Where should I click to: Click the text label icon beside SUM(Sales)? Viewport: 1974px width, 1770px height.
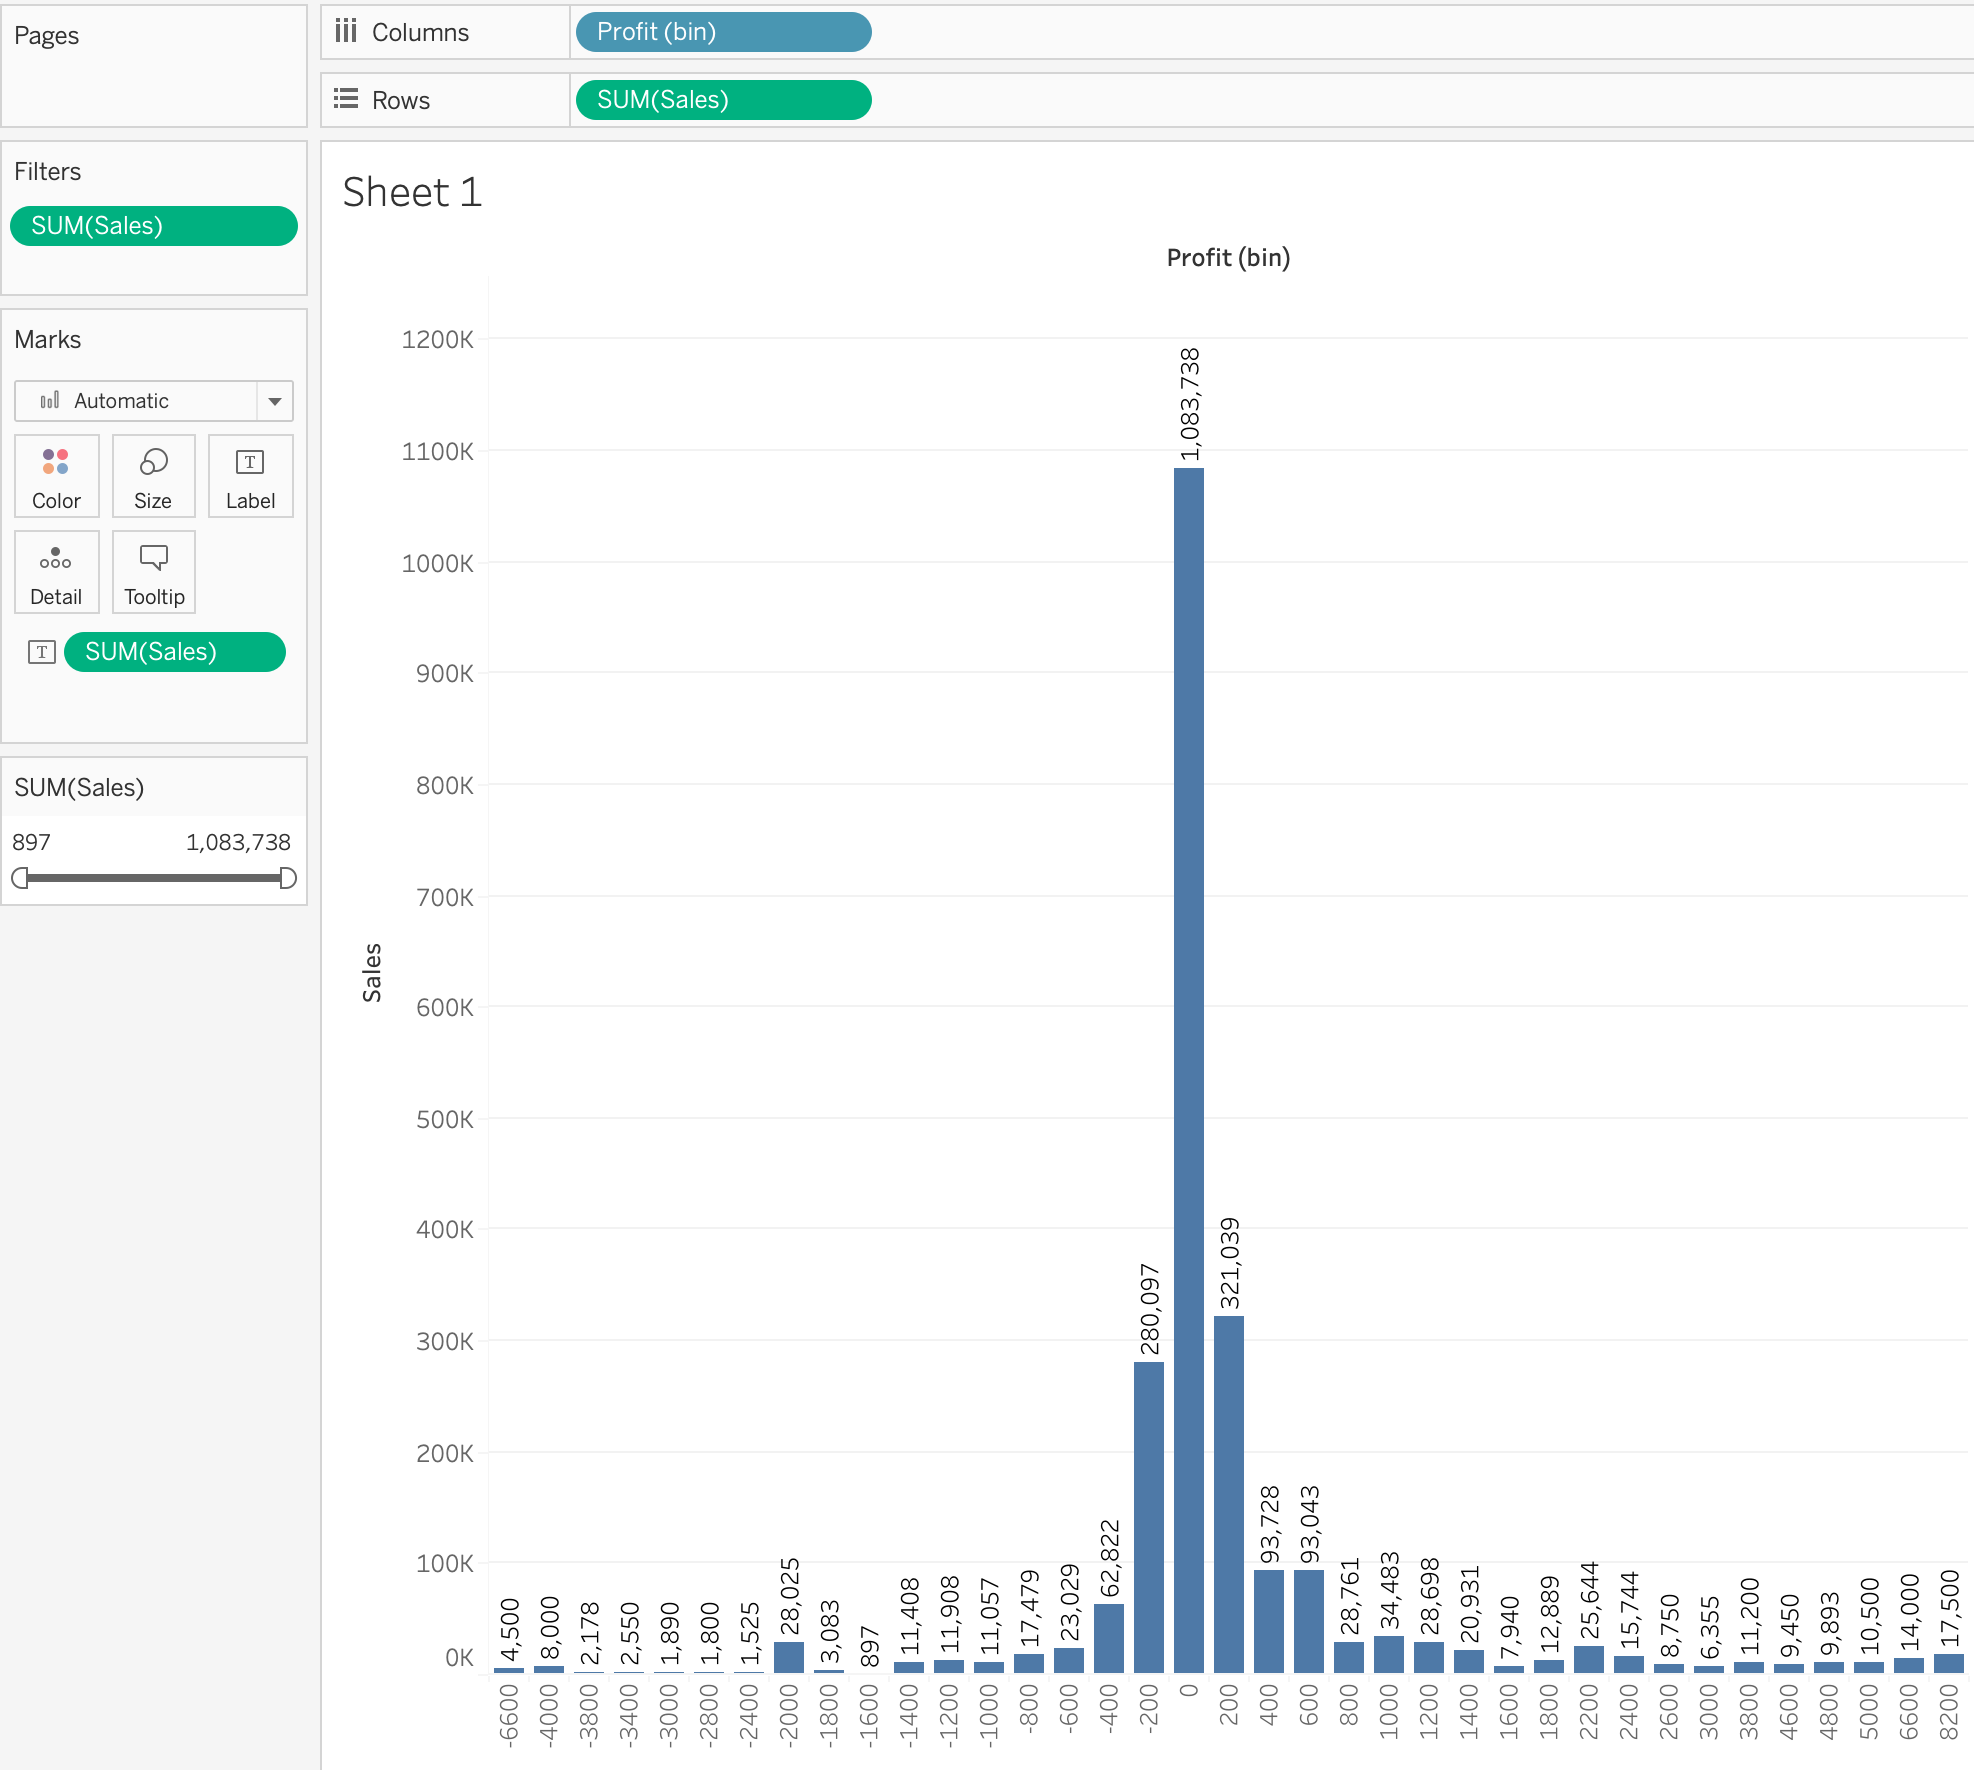(x=41, y=651)
